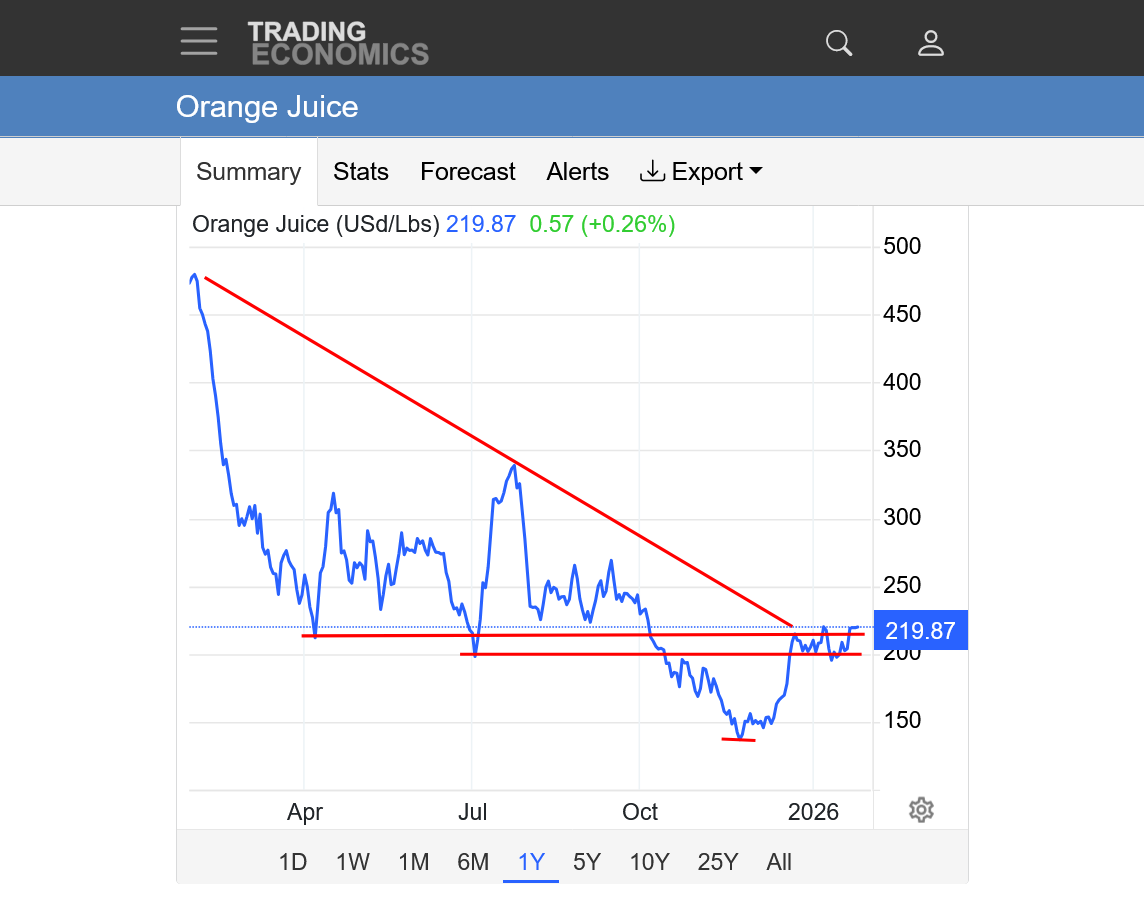
Task: Click the search magnifier icon
Action: [x=838, y=43]
